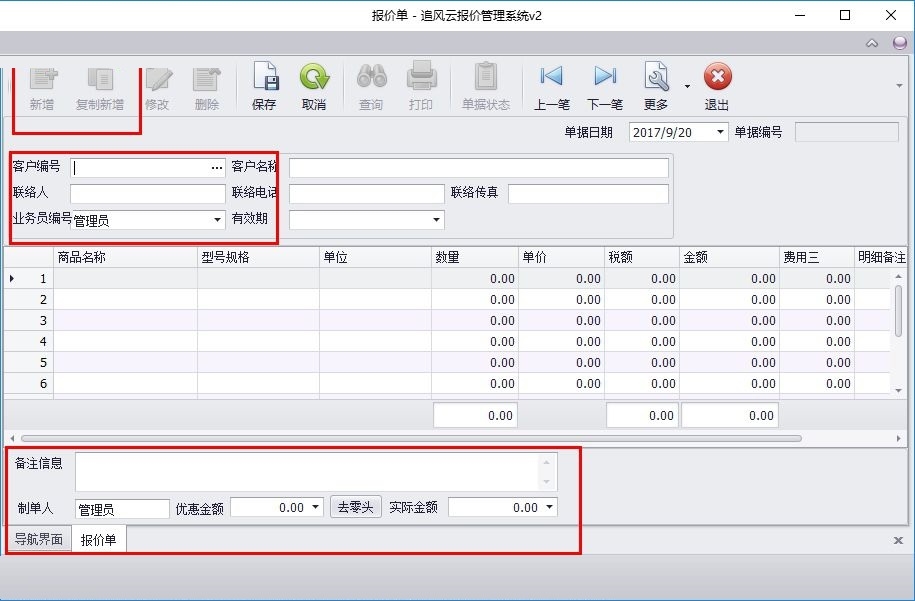Click the 联络电话 input field

point(366,193)
